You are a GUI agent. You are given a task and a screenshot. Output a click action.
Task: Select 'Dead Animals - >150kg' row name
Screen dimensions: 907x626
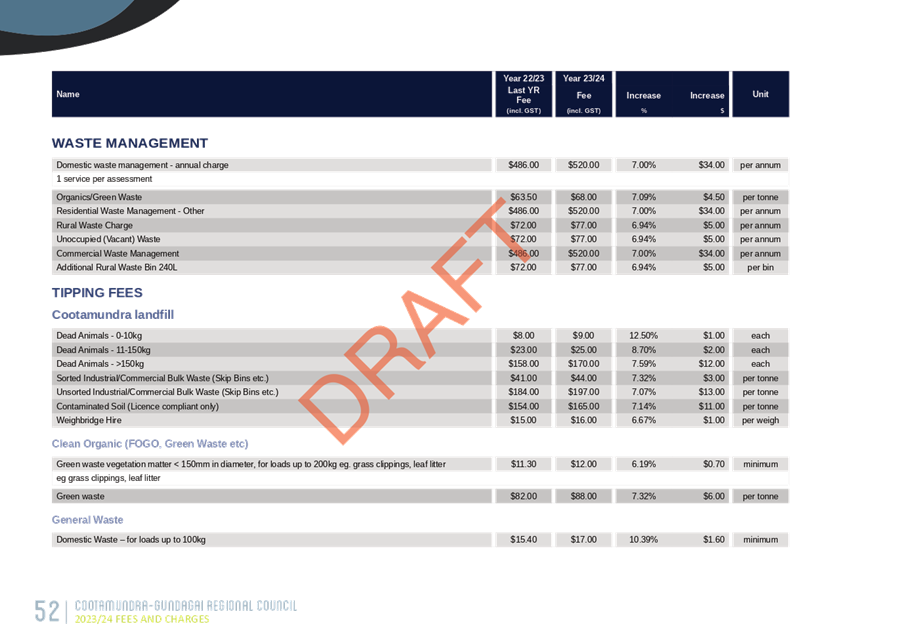click(100, 364)
